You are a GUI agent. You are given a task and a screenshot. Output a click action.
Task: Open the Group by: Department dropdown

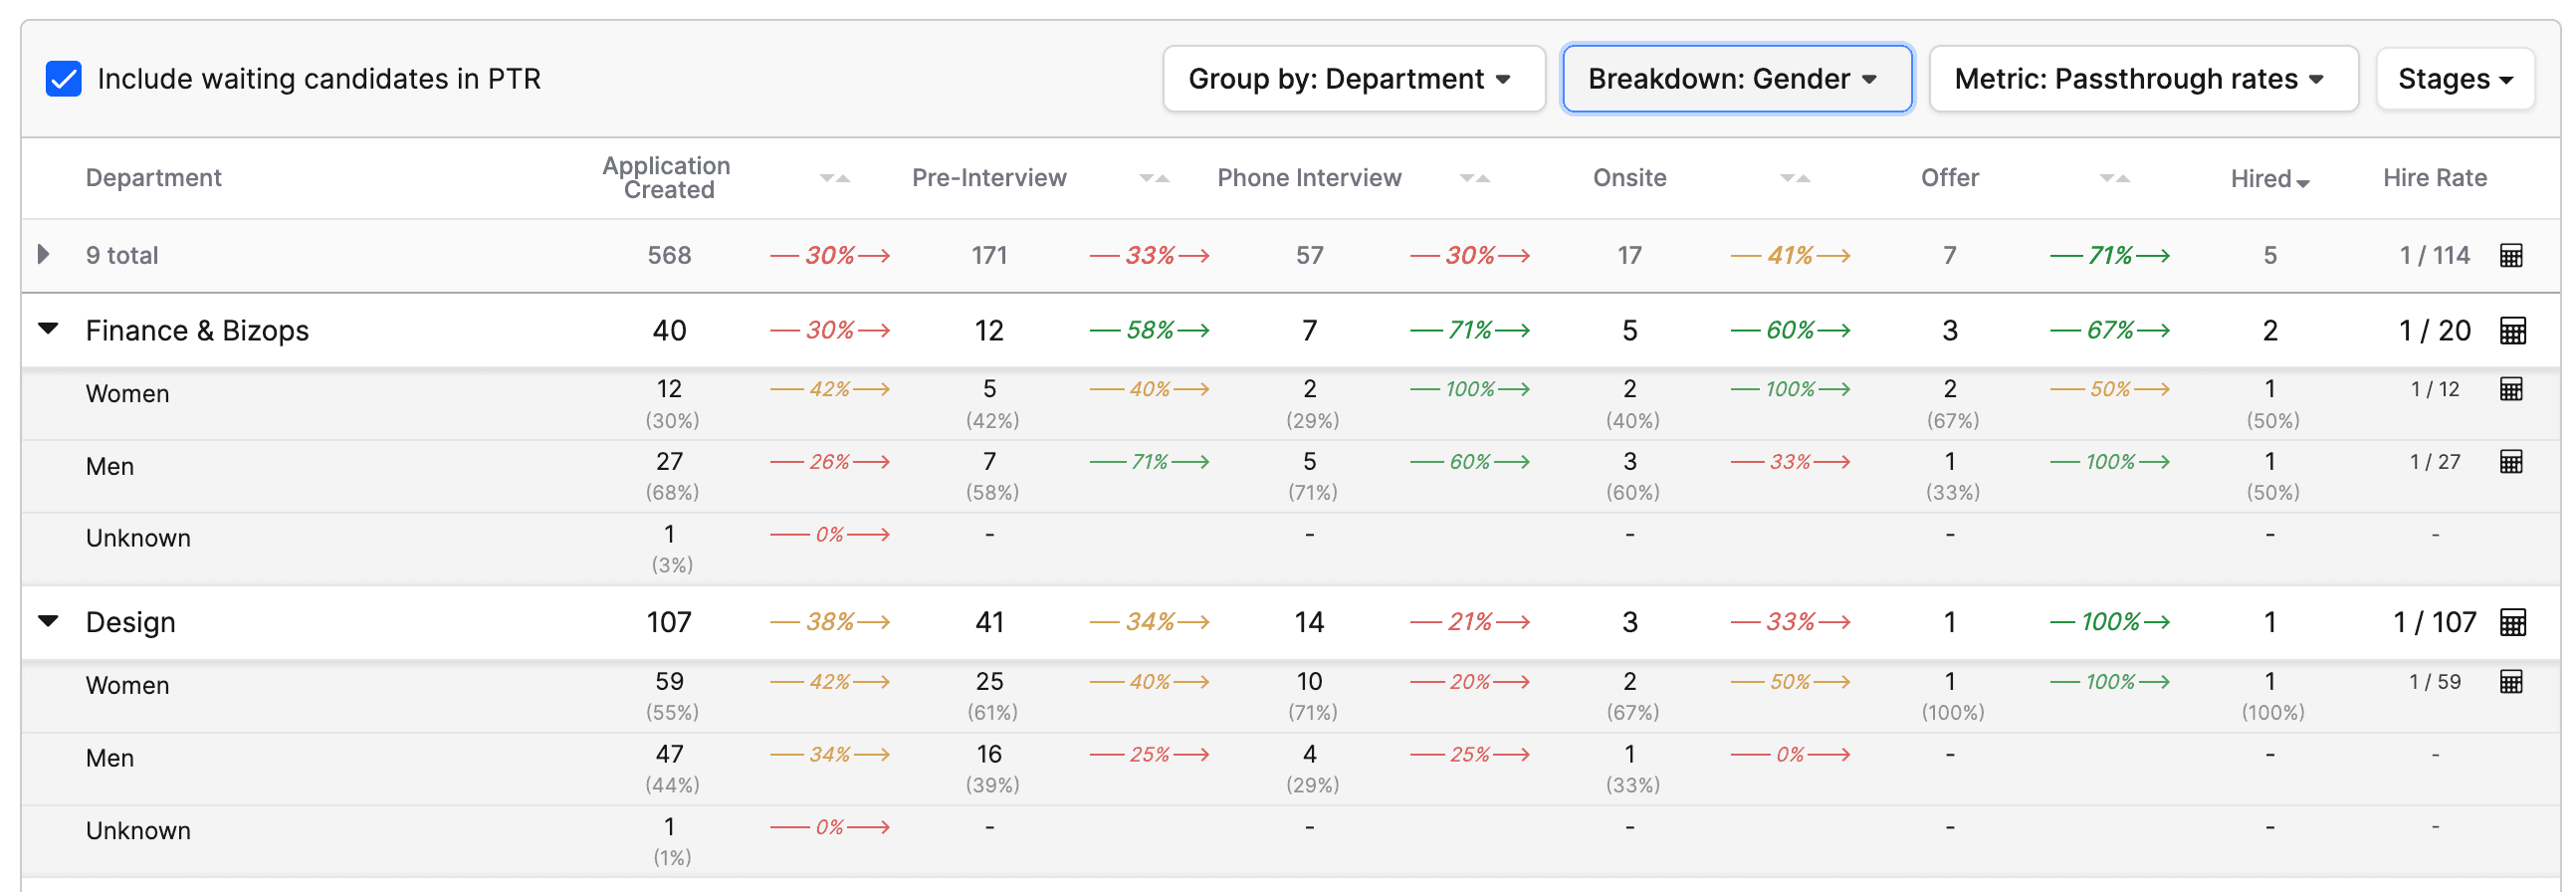[1353, 79]
